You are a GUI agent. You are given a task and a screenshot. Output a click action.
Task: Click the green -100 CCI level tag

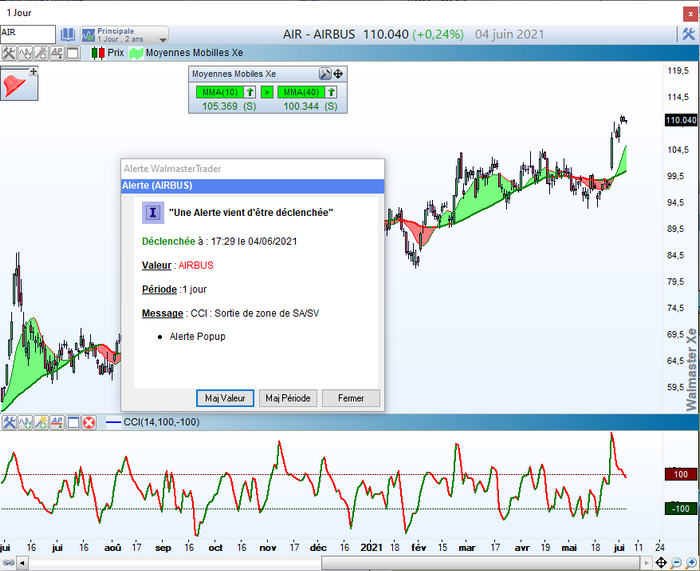coord(680,508)
